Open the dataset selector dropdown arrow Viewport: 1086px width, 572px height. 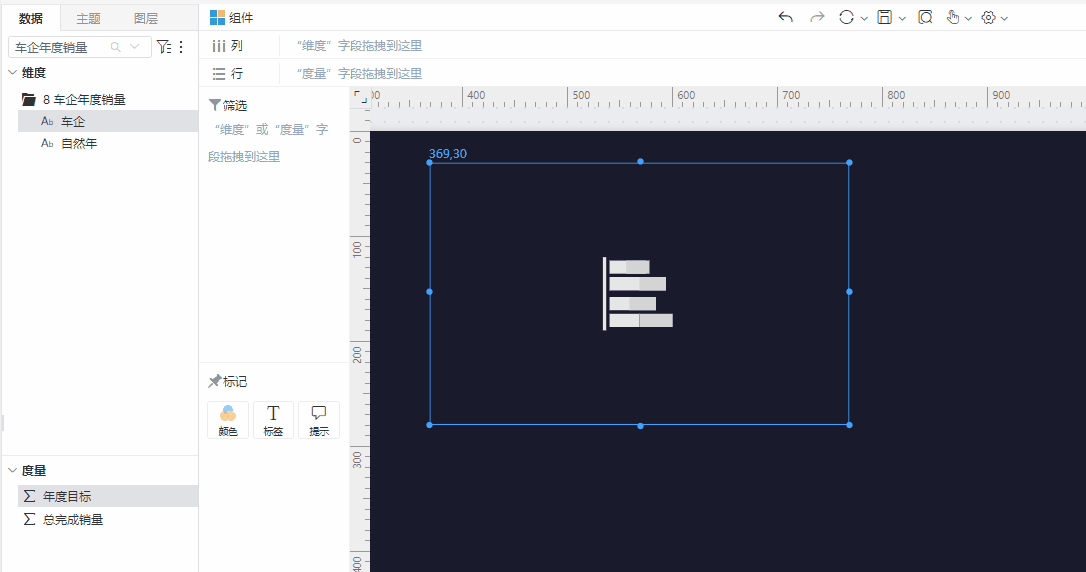[134, 47]
